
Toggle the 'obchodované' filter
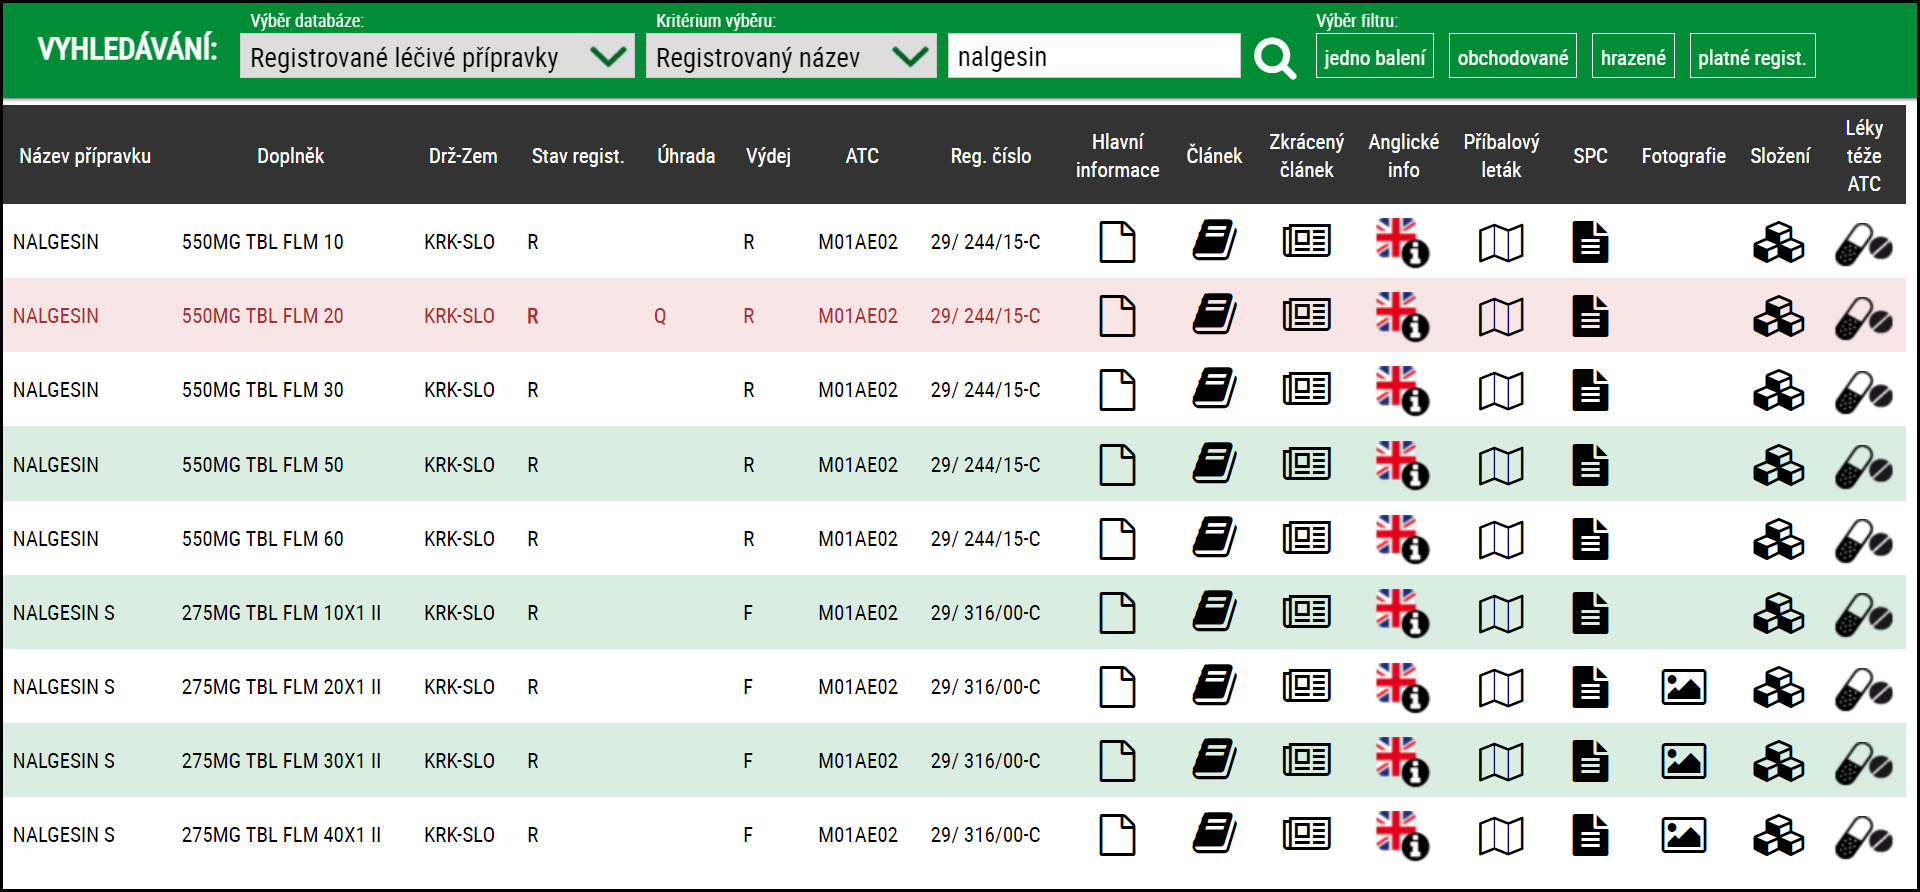(1513, 56)
